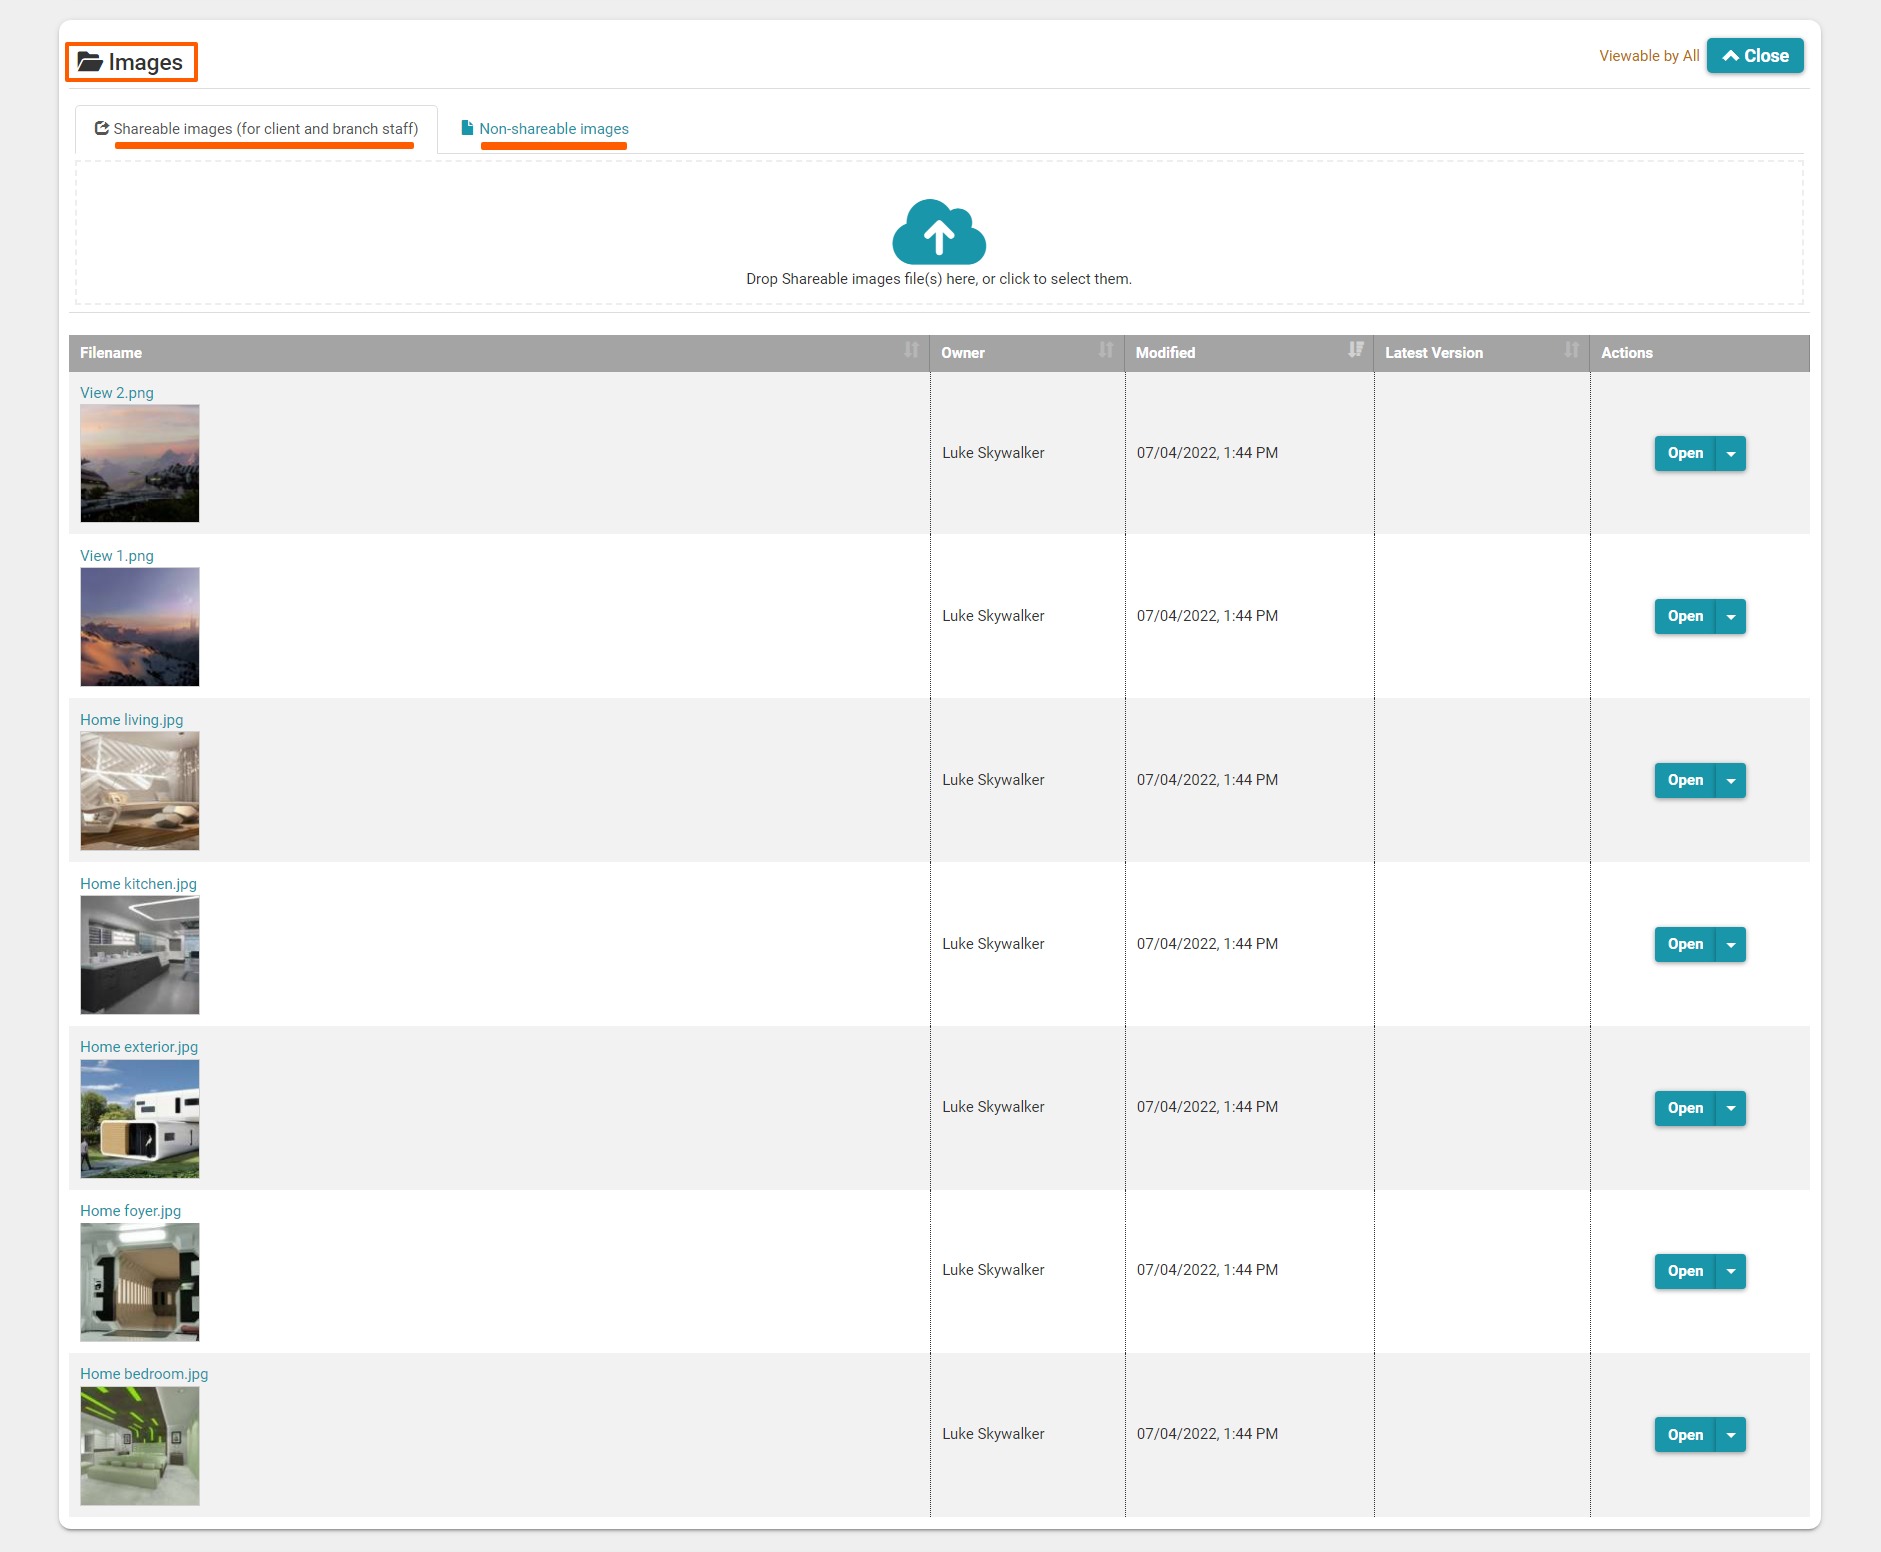Click the Home kitchen.jpg thumbnail

tap(140, 955)
